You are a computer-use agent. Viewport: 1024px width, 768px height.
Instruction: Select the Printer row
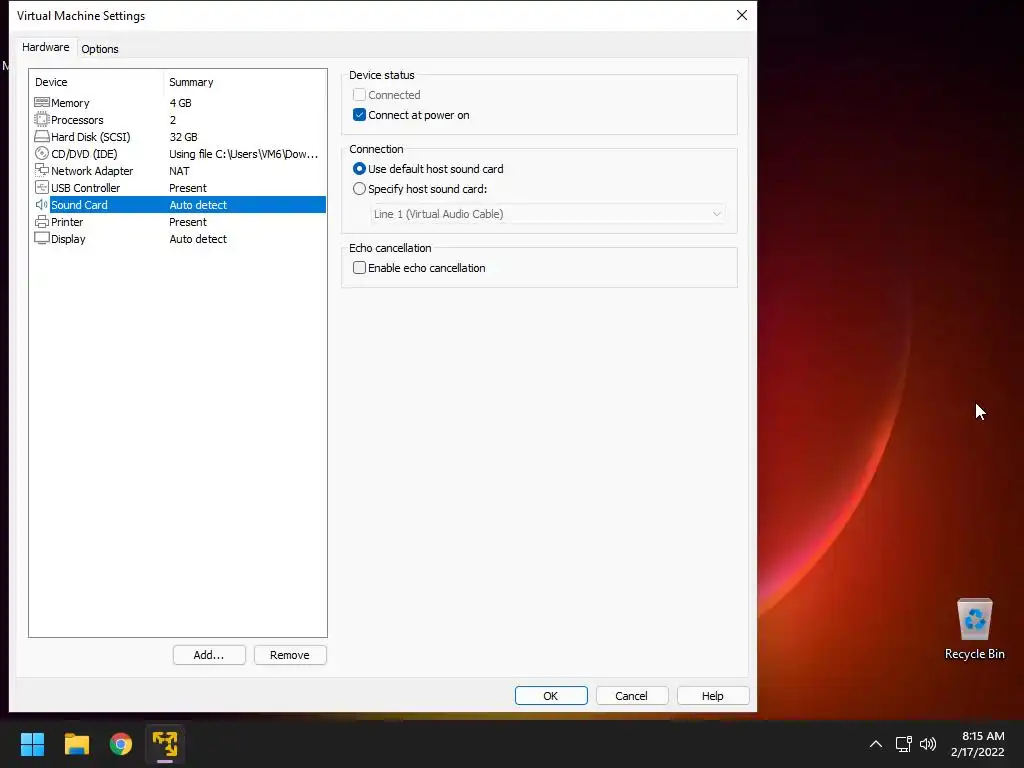pyautogui.click(x=178, y=222)
